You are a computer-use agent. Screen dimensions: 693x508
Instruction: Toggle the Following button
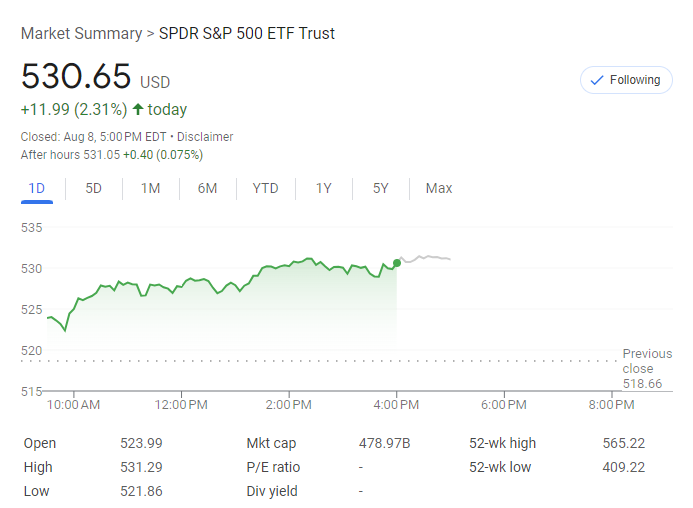pyautogui.click(x=626, y=80)
